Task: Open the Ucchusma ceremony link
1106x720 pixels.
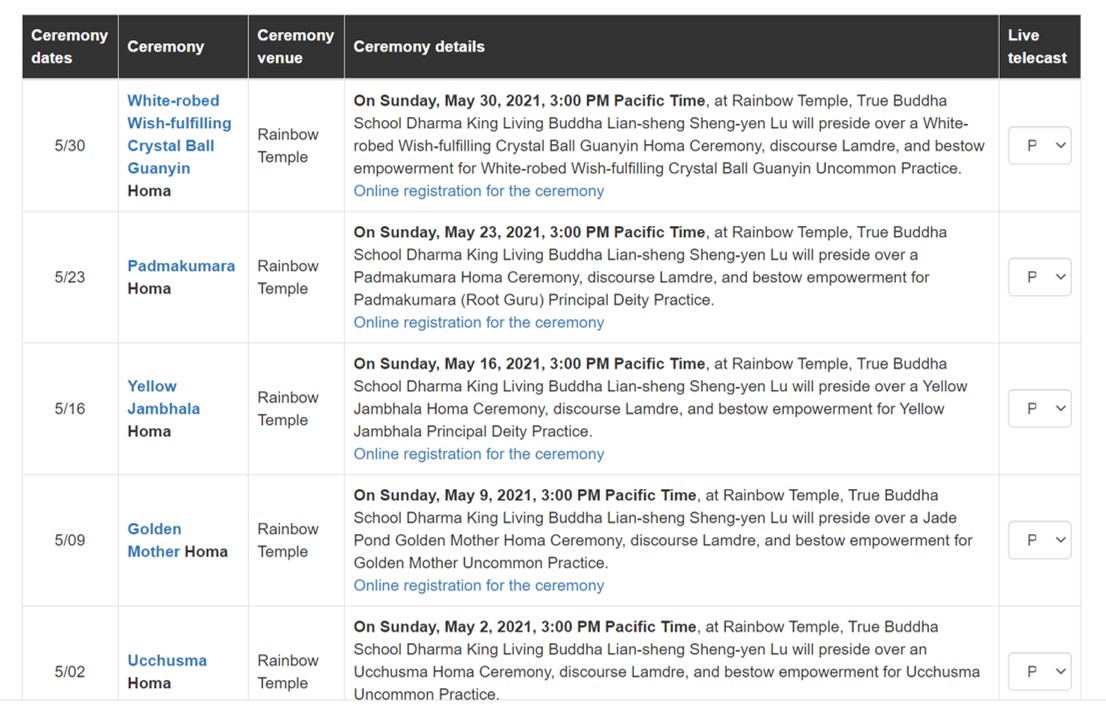Action: click(167, 660)
